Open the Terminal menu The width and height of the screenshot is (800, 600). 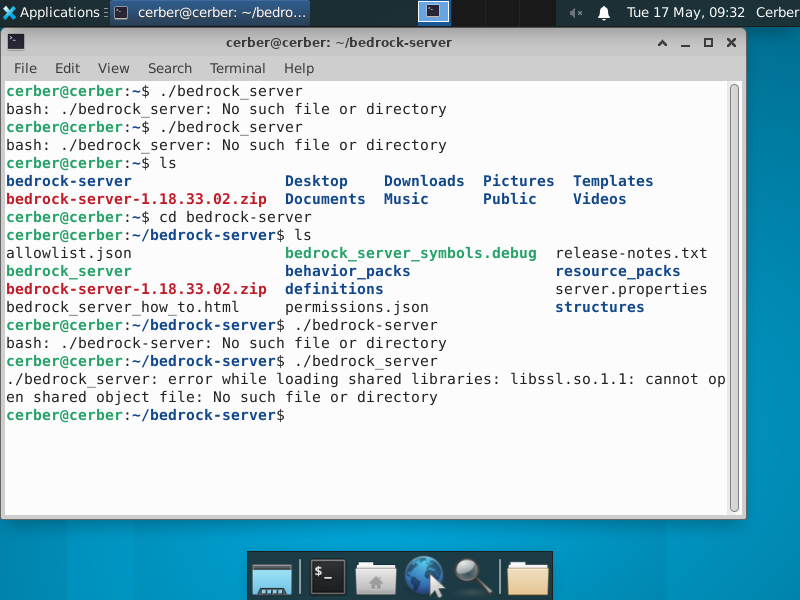(x=237, y=68)
